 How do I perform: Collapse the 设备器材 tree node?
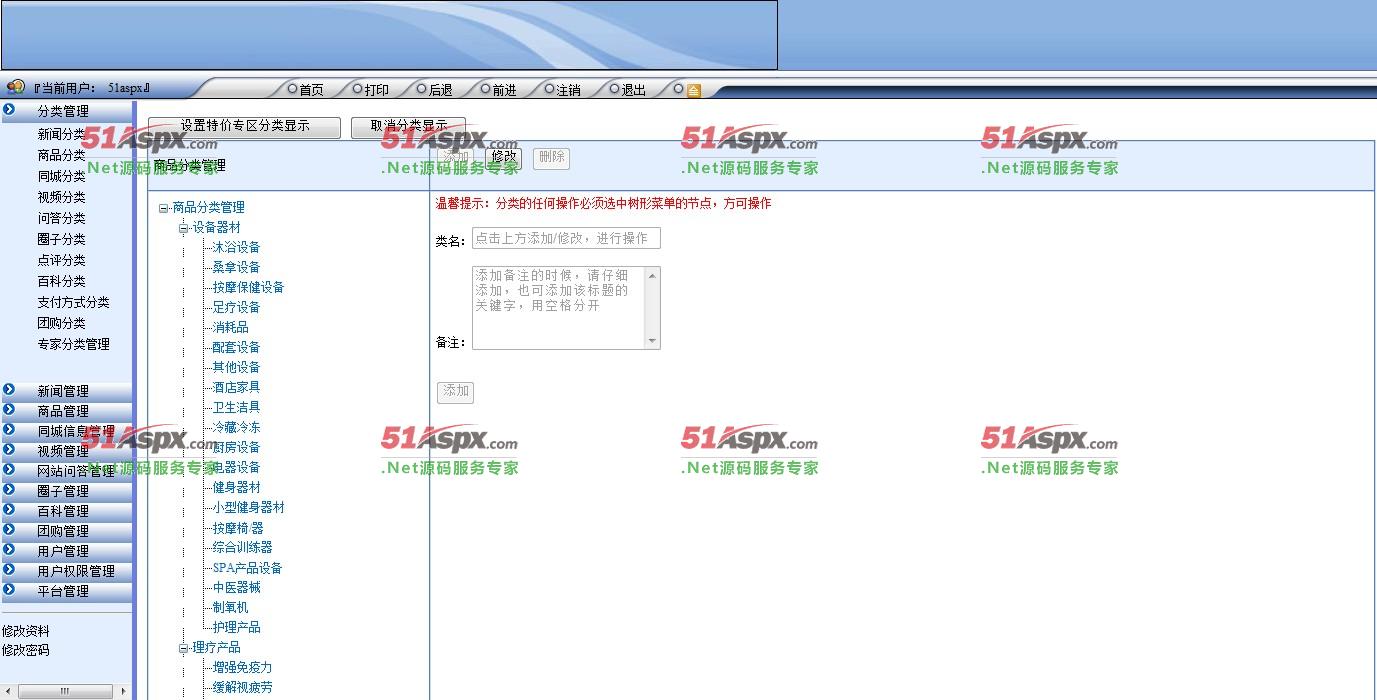[x=184, y=228]
